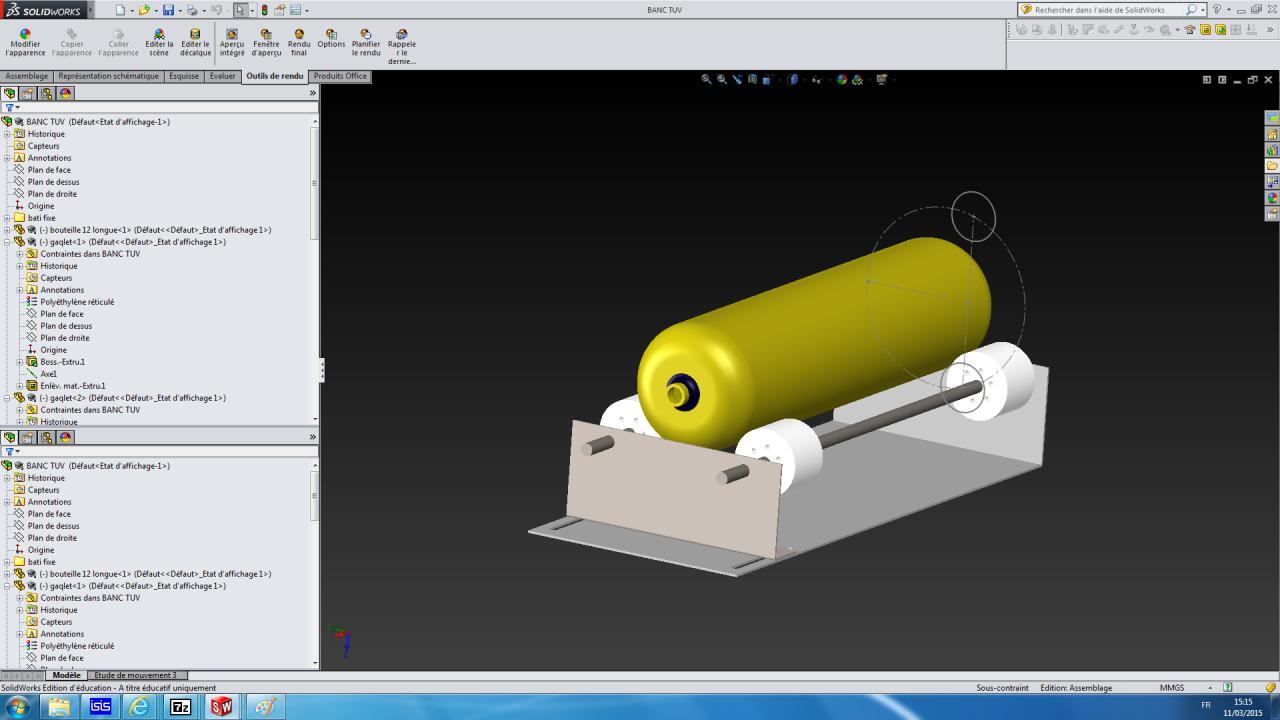Image resolution: width=1280 pixels, height=720 pixels.
Task: Open the Help menu dropdown arrow
Action: click(1227, 10)
